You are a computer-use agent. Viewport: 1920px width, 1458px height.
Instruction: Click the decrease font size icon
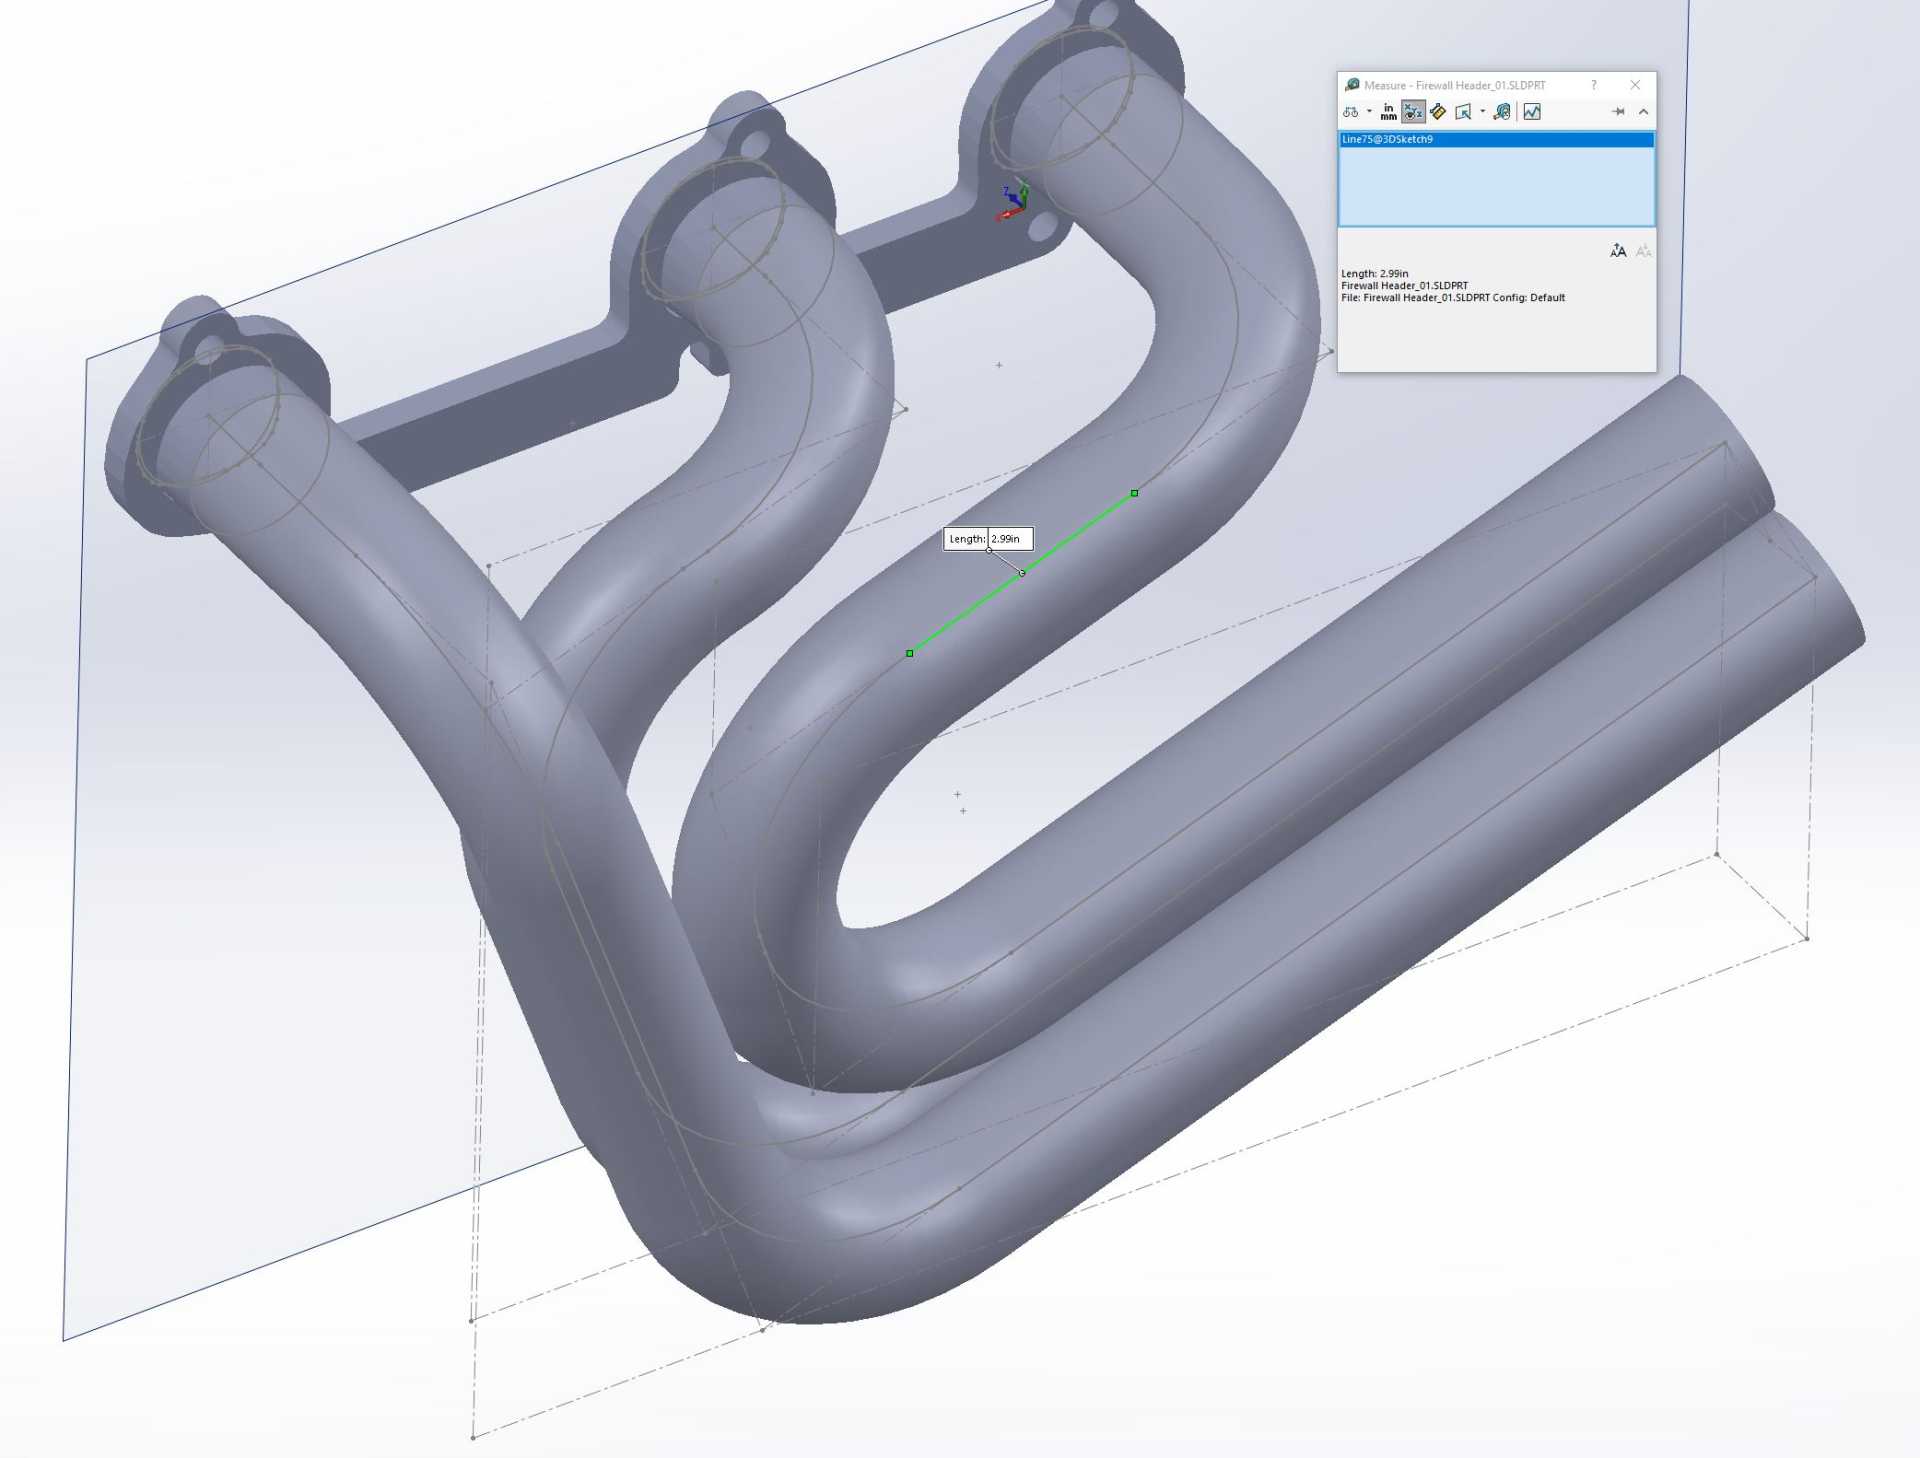pos(1643,251)
